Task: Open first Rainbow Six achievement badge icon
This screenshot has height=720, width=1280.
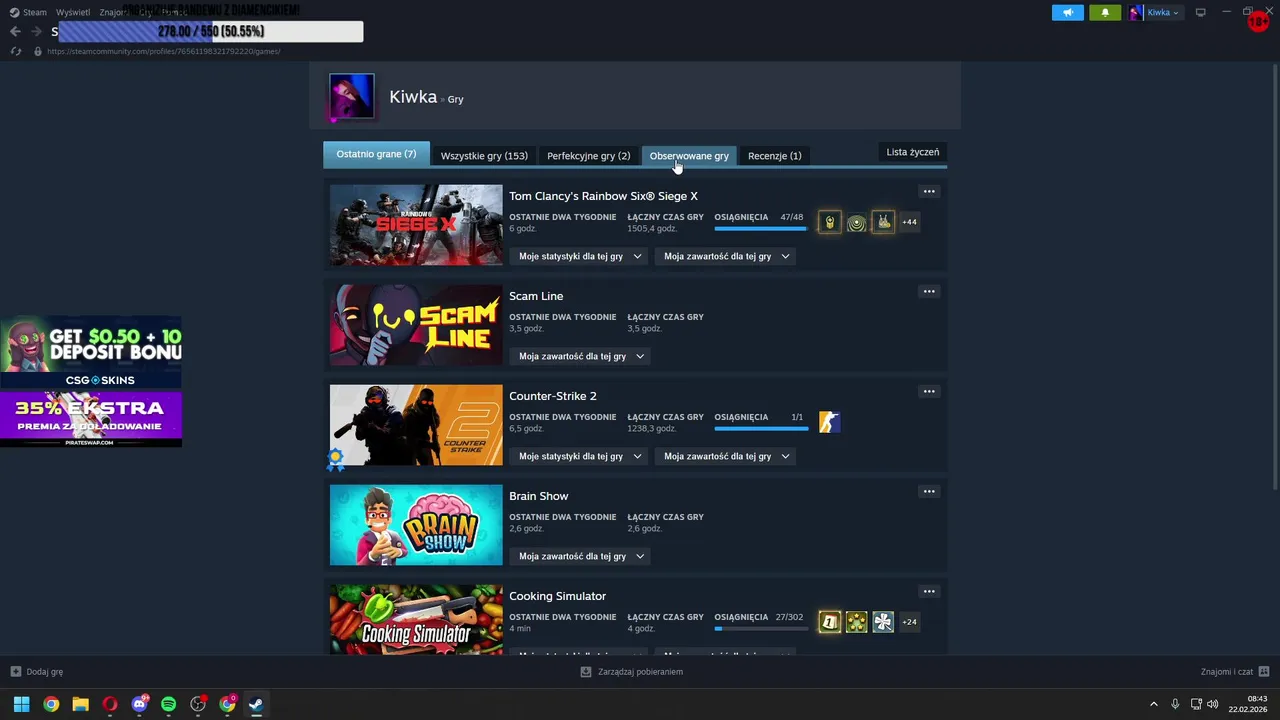Action: (829, 222)
